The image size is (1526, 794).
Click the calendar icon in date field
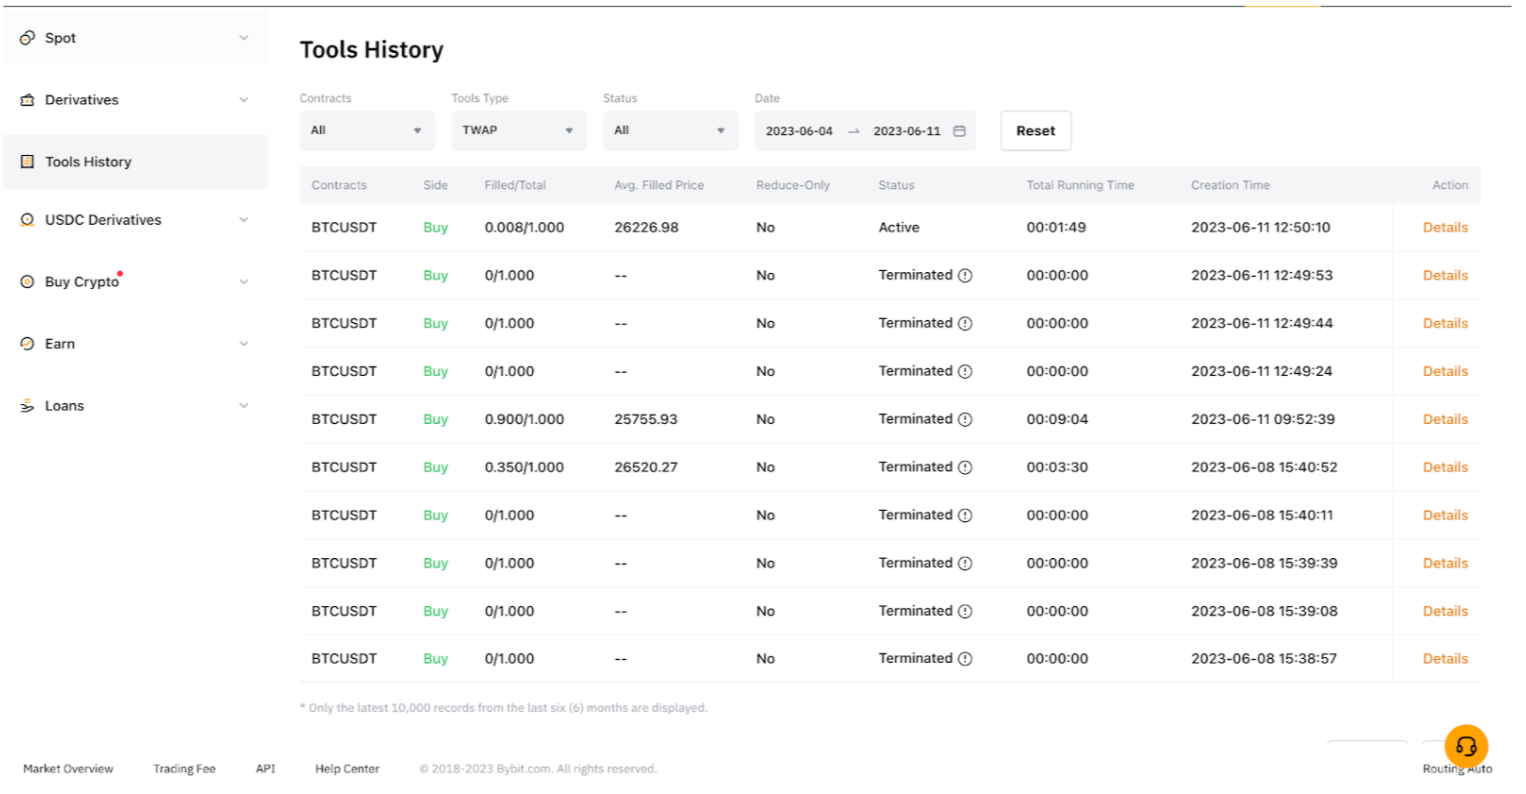click(x=959, y=131)
